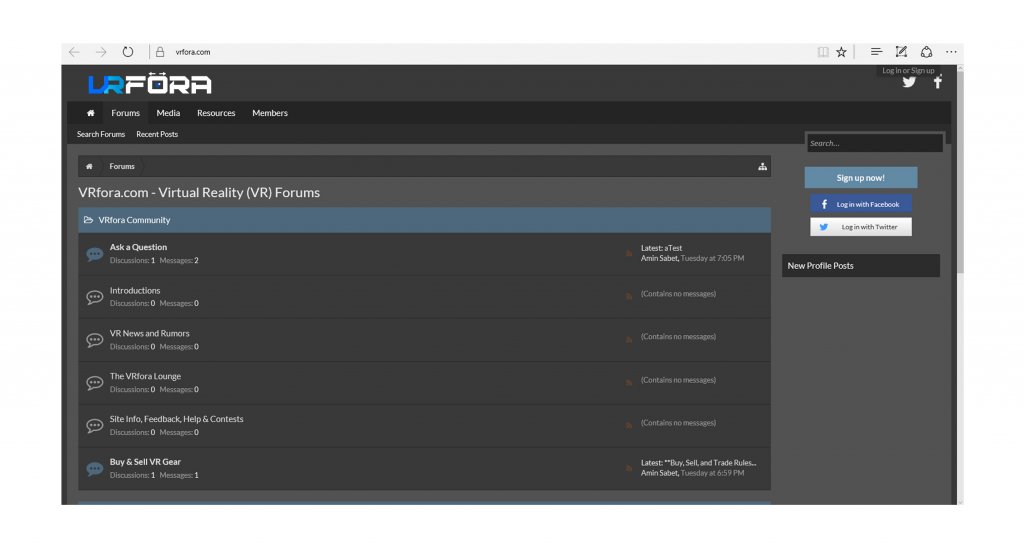The width and height of the screenshot is (1024, 549).
Task: Click the padlock security icon
Action: (x=160, y=52)
